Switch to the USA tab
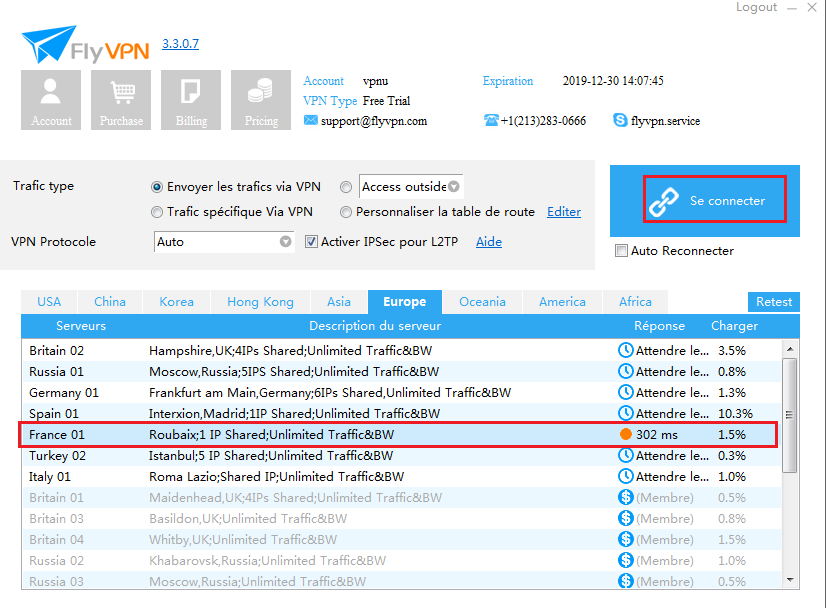This screenshot has width=826, height=608. (x=49, y=302)
